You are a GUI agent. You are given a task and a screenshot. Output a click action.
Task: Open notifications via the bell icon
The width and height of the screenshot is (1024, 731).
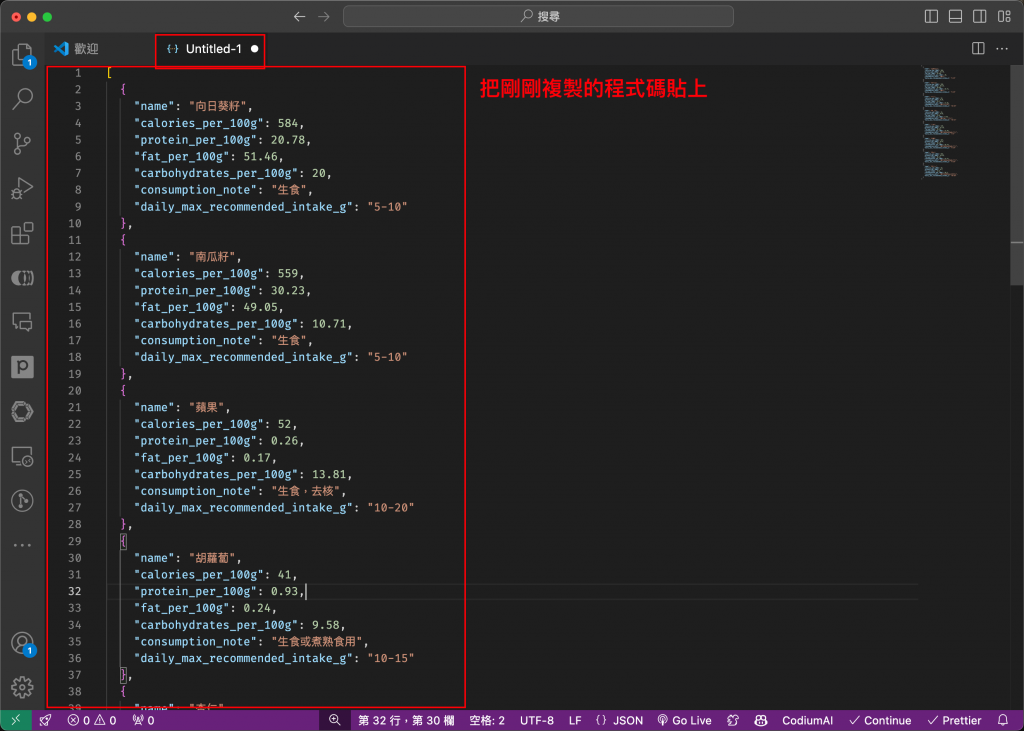[x=1003, y=720]
